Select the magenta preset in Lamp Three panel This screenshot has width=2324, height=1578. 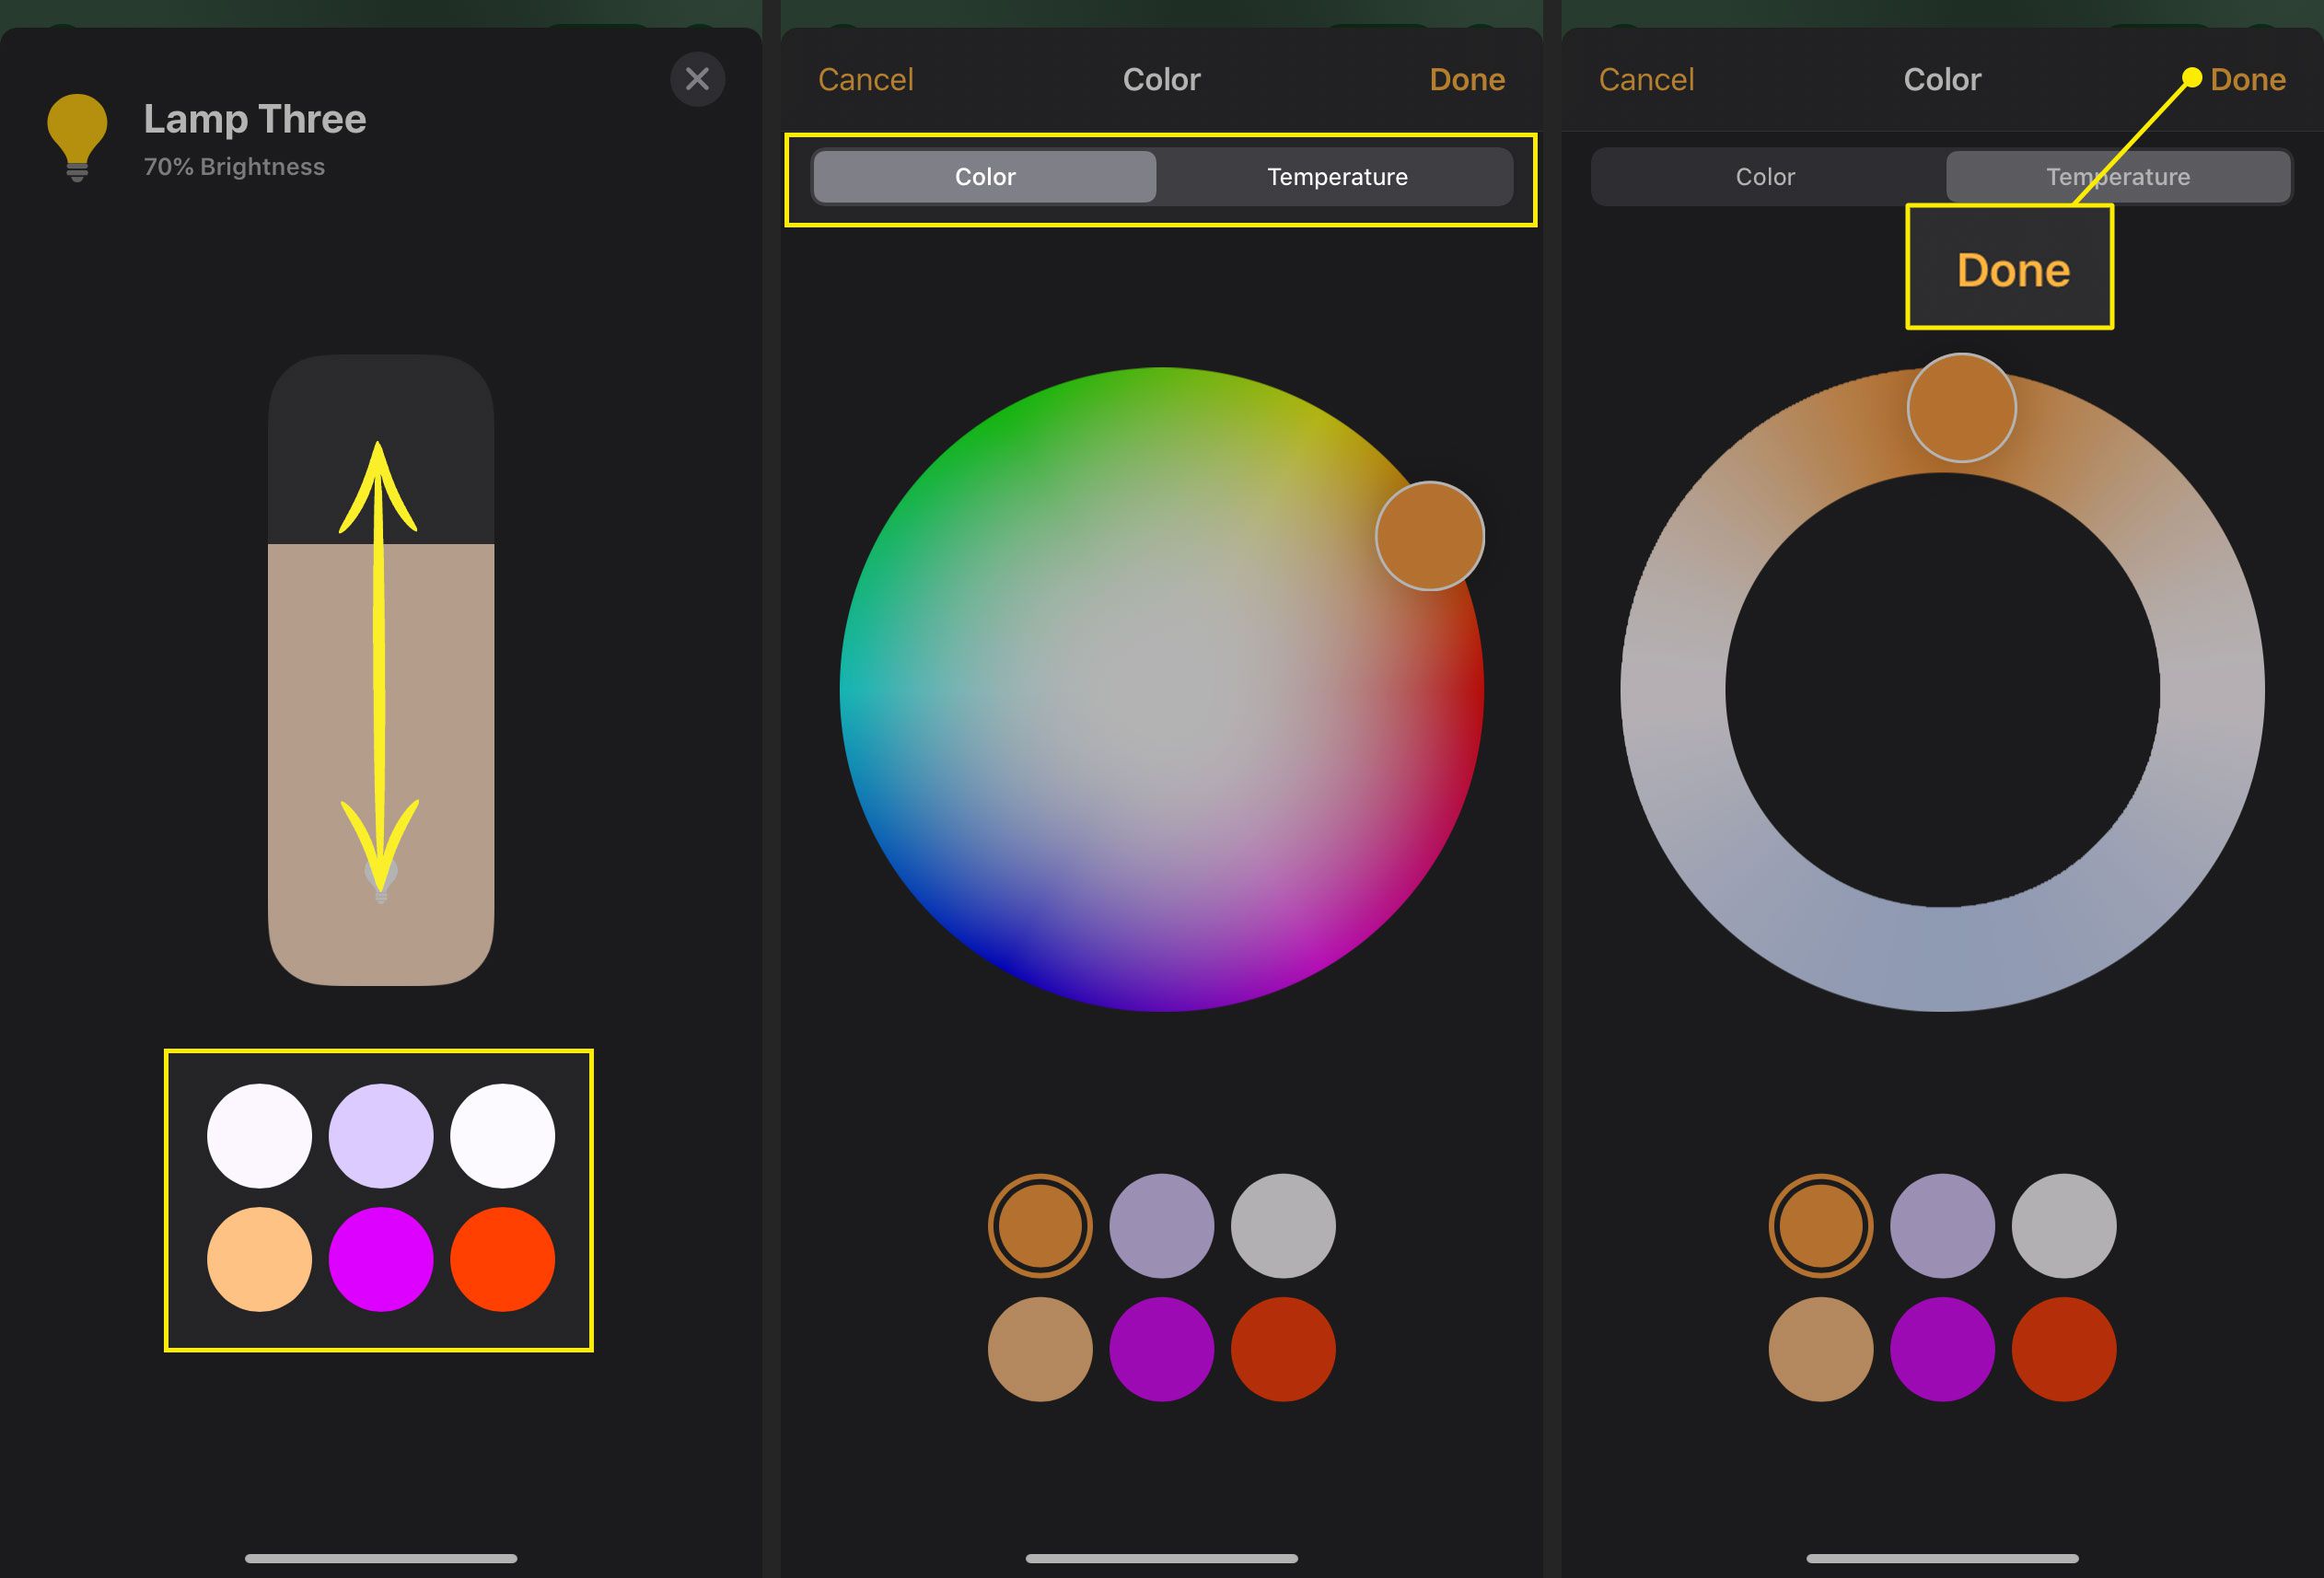[x=381, y=1259]
